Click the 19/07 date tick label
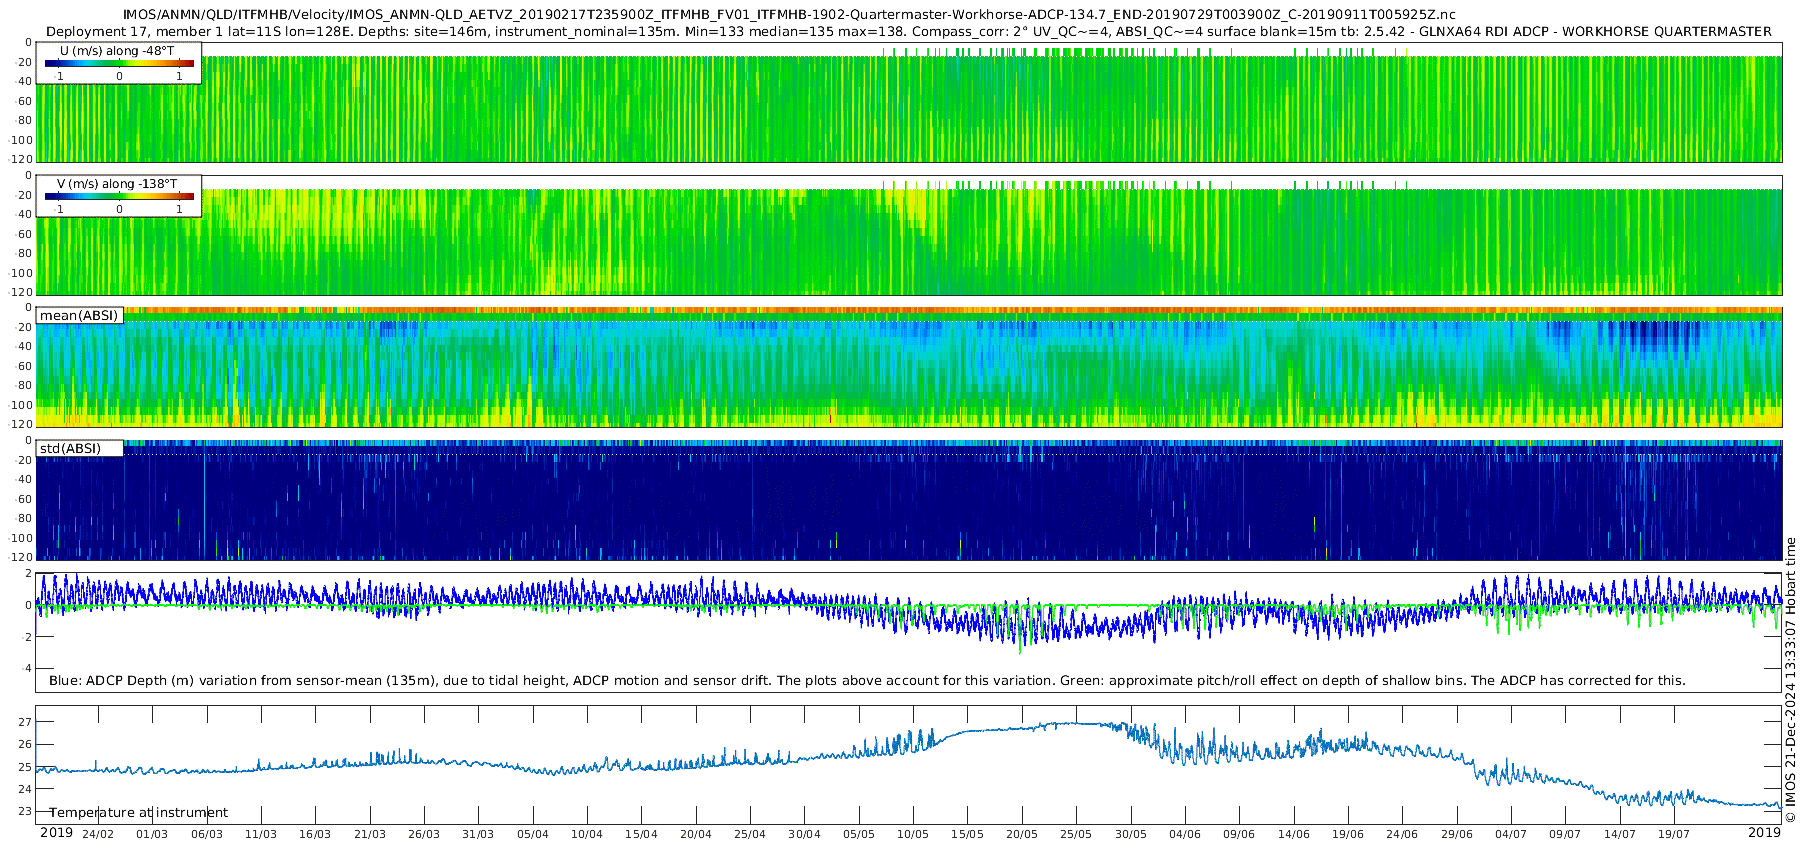 pyautogui.click(x=1674, y=834)
